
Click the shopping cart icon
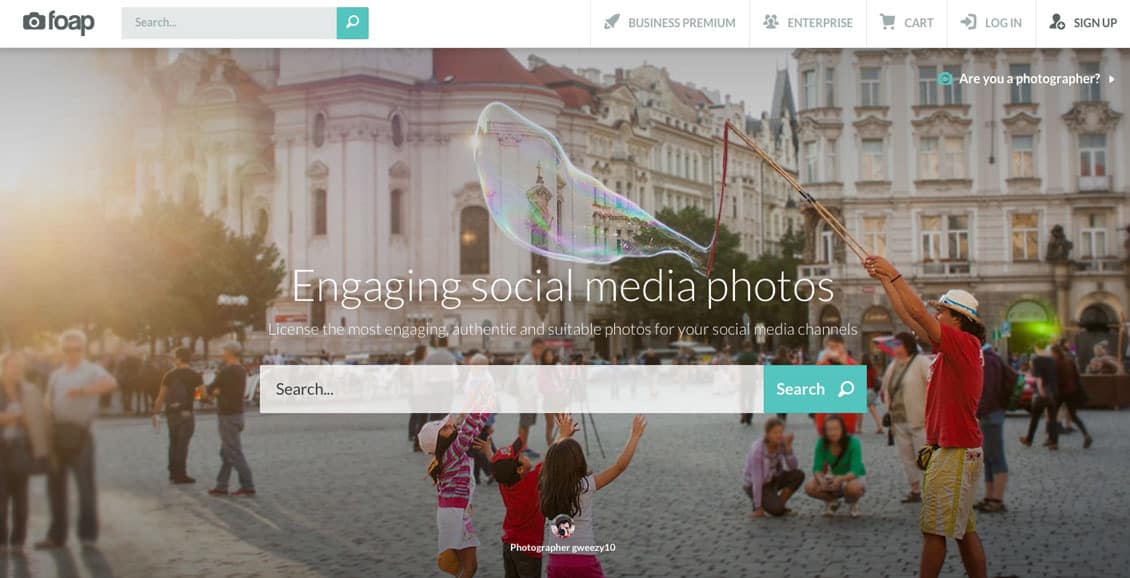(x=887, y=22)
